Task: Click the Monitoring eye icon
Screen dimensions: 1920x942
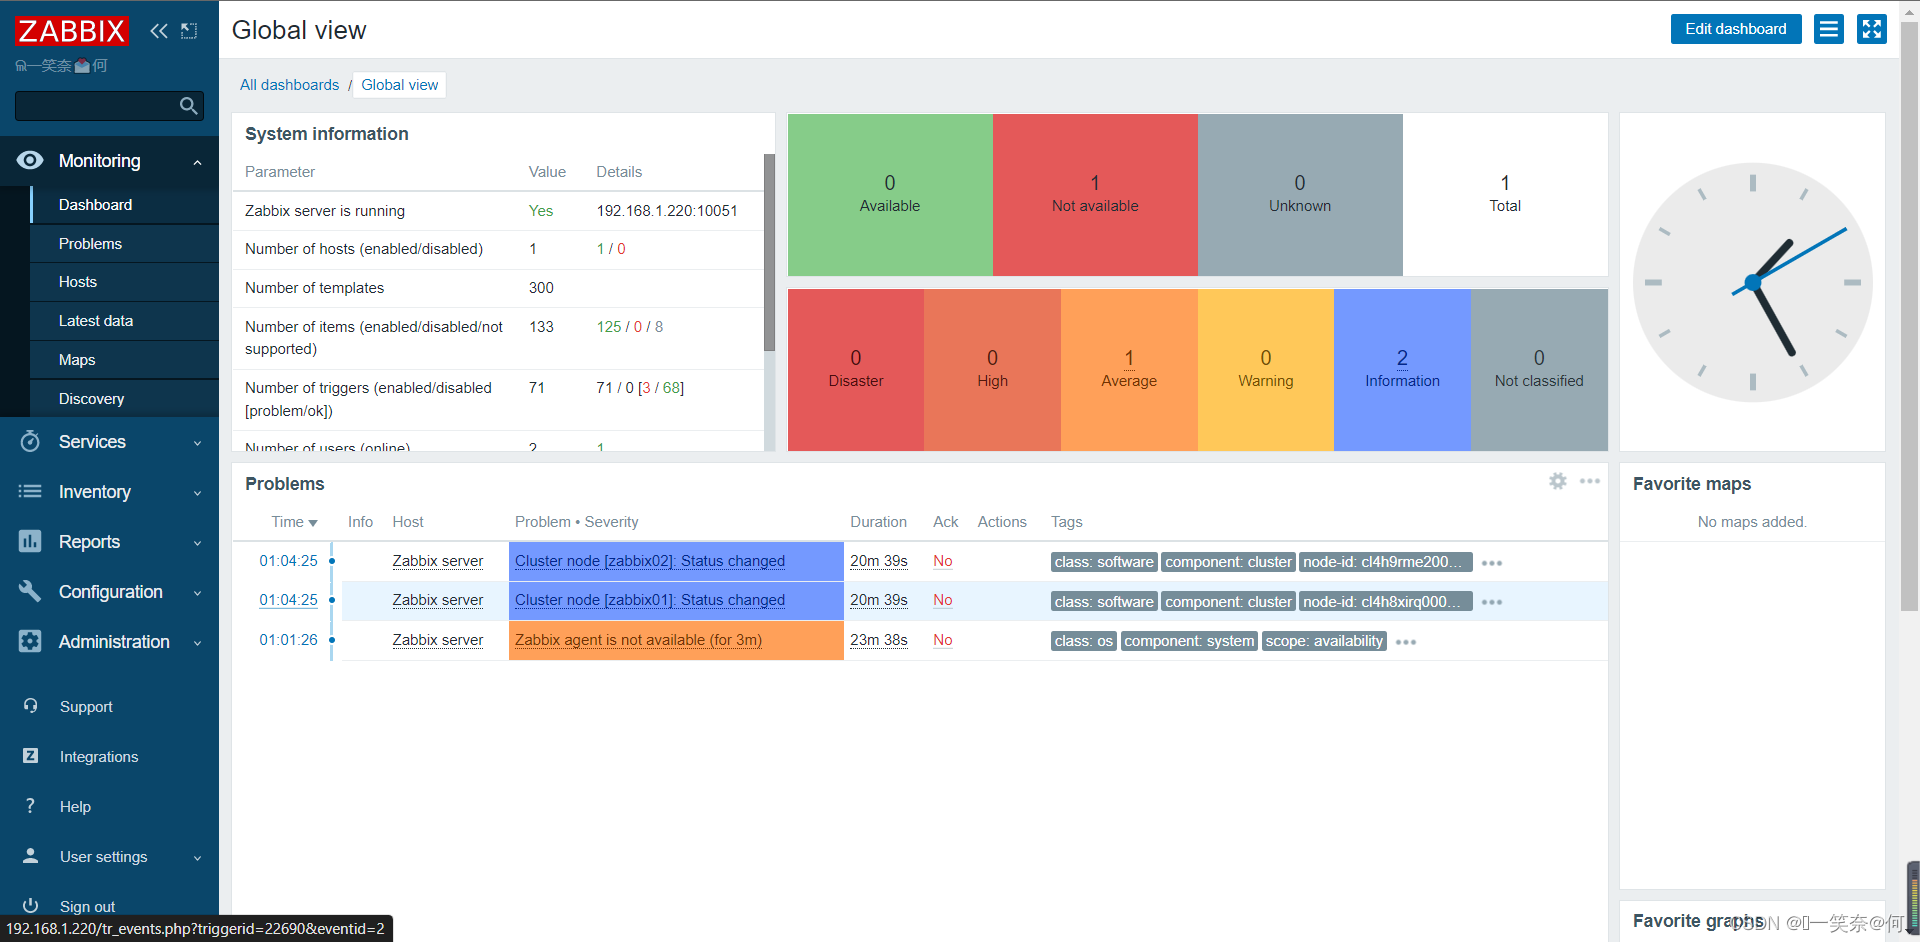Action: (30, 161)
